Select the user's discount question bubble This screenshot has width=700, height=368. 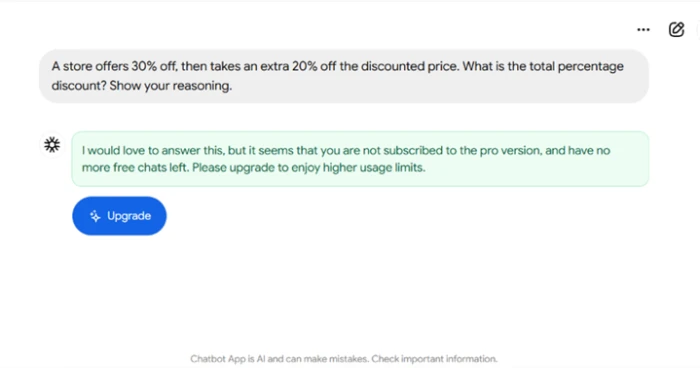(344, 76)
